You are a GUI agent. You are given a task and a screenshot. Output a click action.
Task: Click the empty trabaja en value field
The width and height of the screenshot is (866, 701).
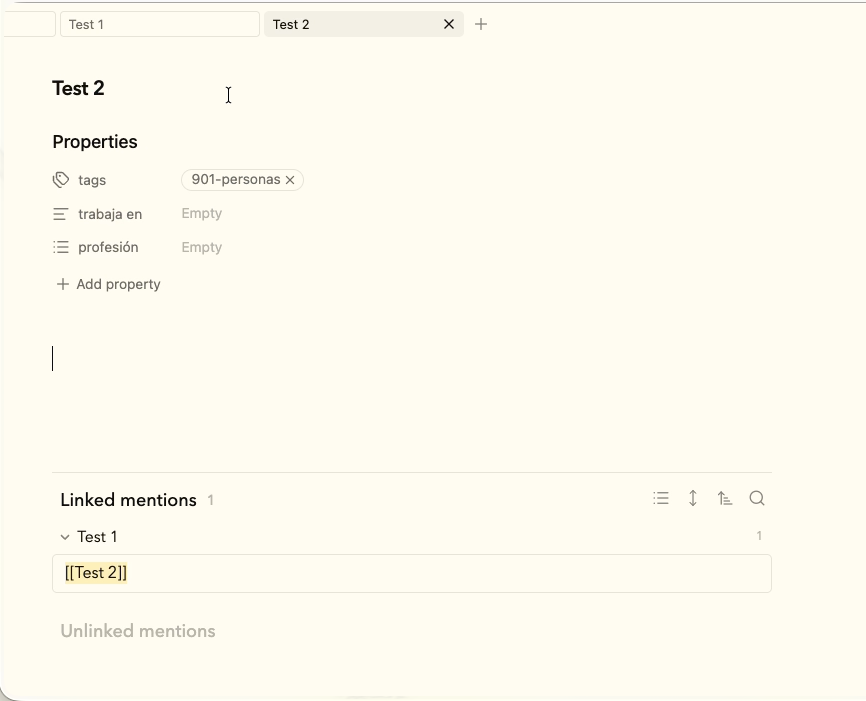coord(202,214)
